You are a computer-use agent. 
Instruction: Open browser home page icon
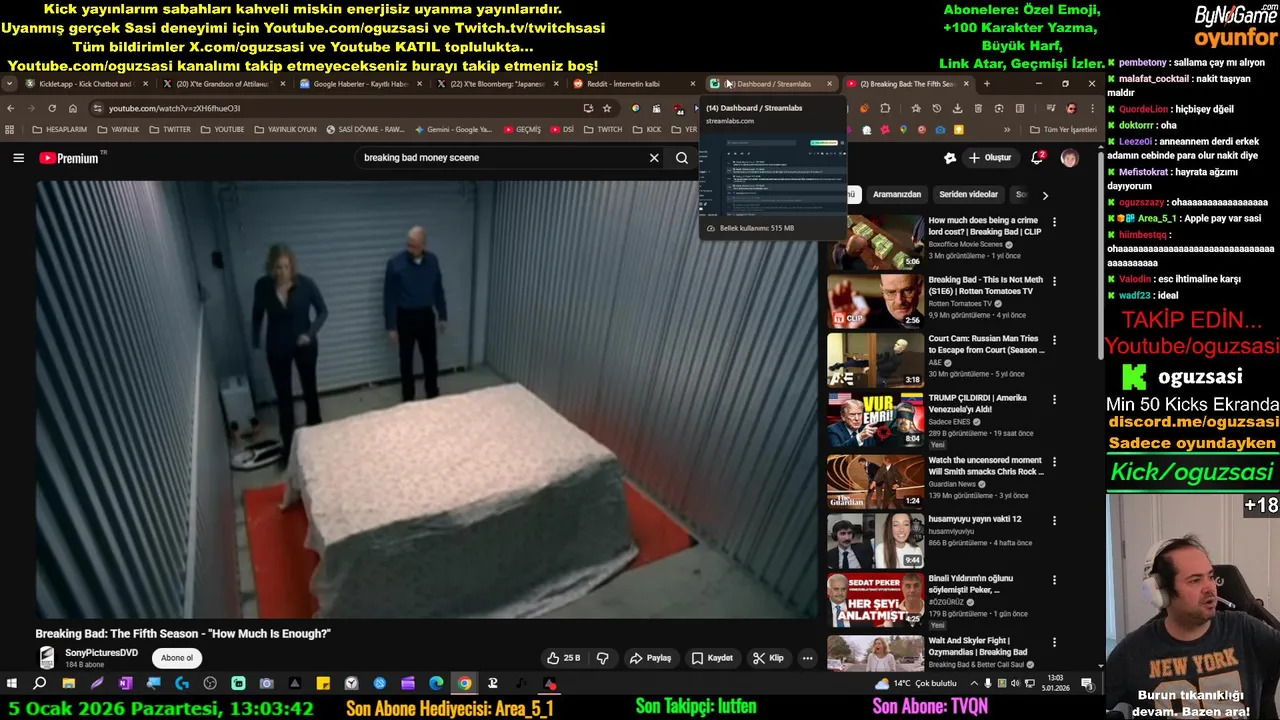(x=73, y=108)
